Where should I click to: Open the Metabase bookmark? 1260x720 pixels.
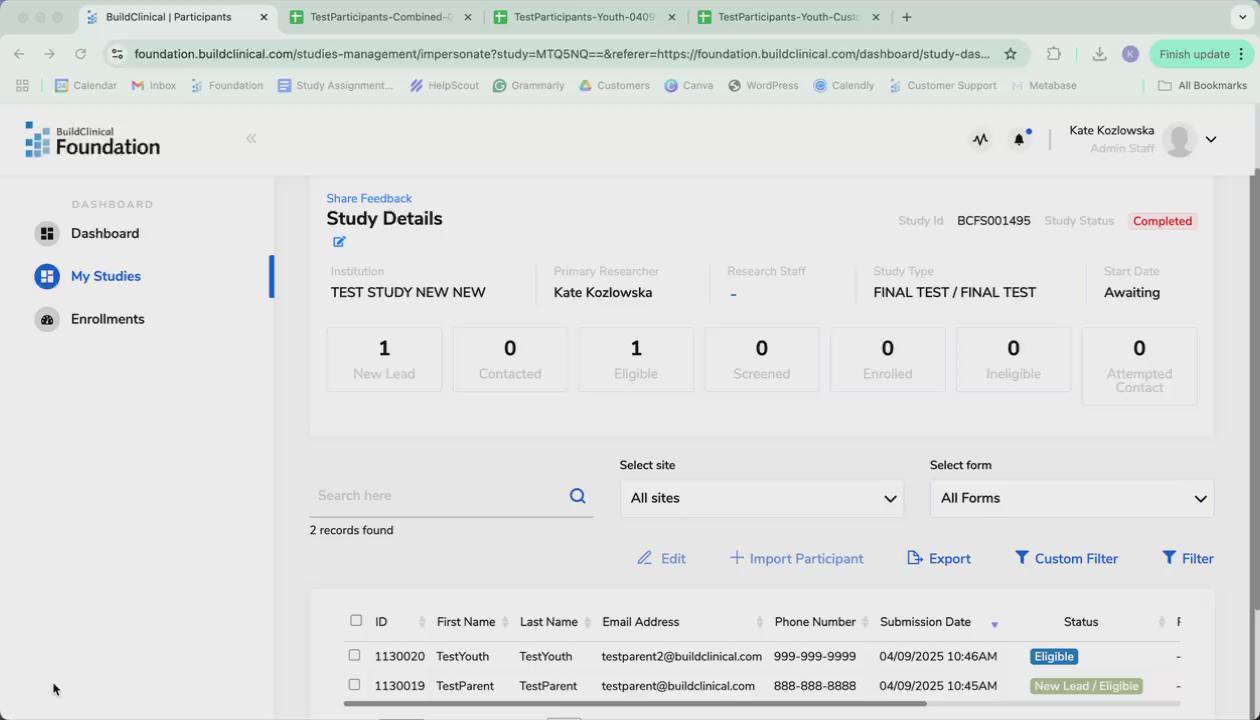[x=1044, y=86]
